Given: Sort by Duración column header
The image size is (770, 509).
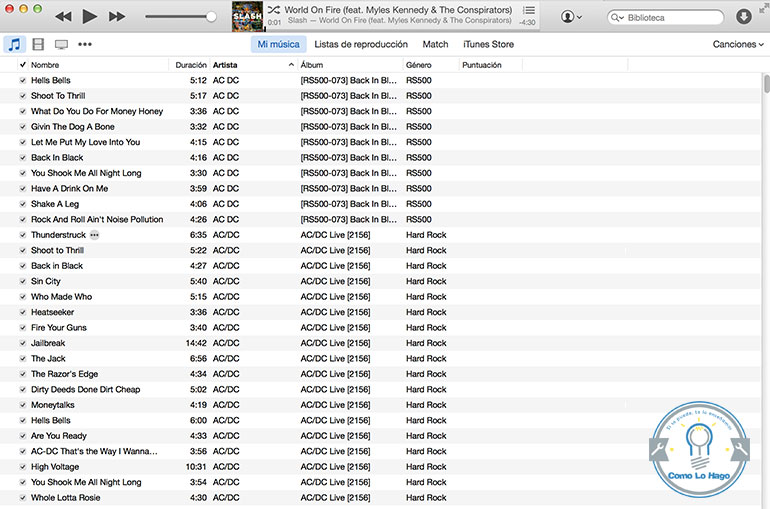Looking at the screenshot, I should 191,65.
